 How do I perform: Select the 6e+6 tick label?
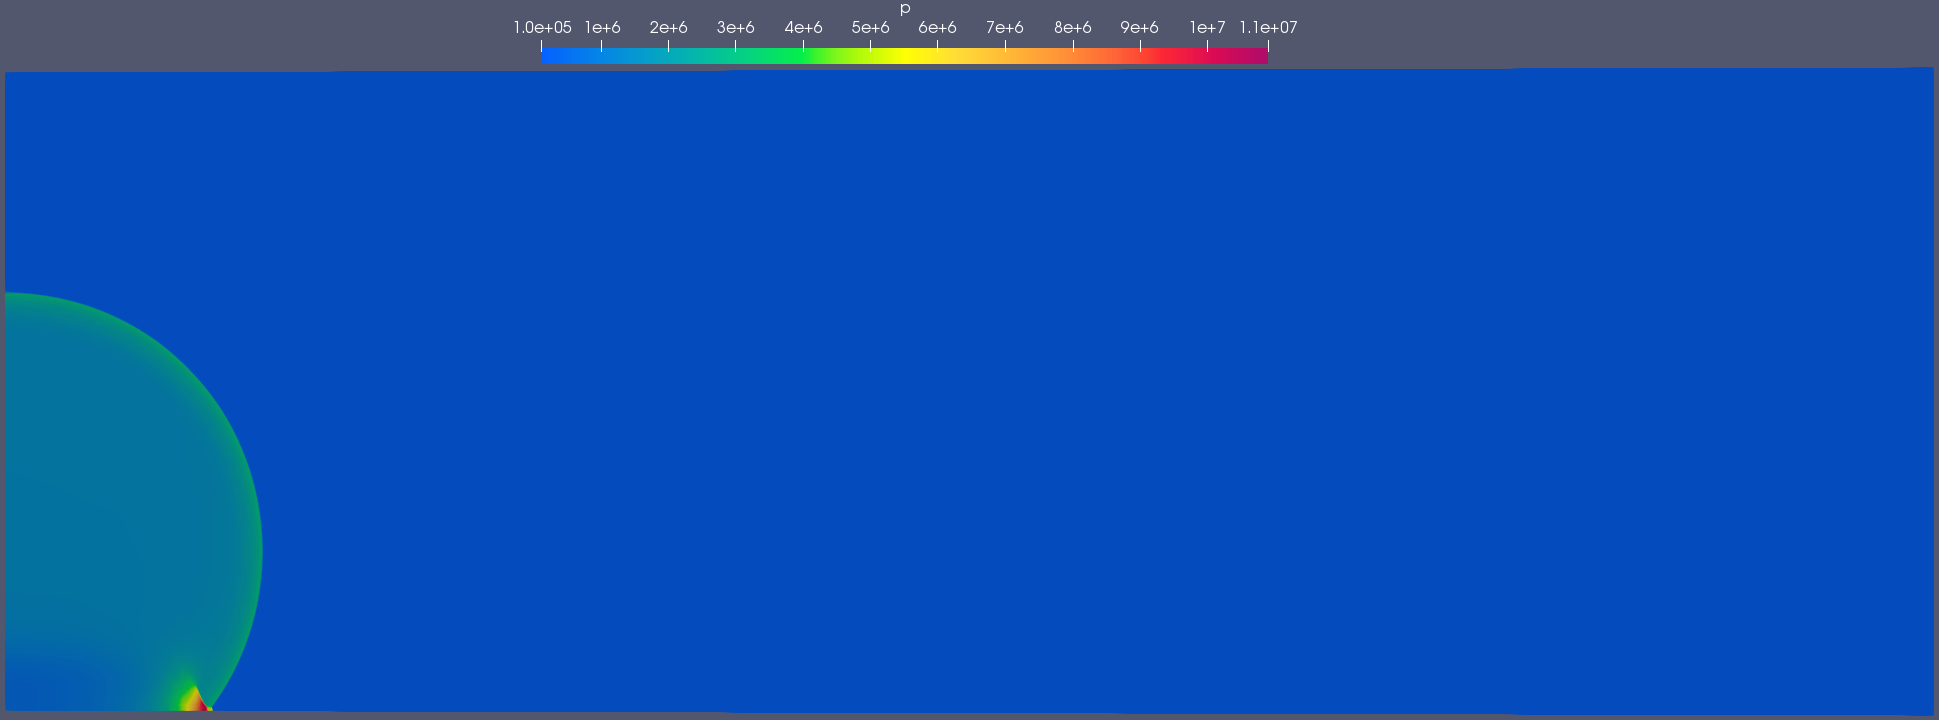[x=937, y=28]
